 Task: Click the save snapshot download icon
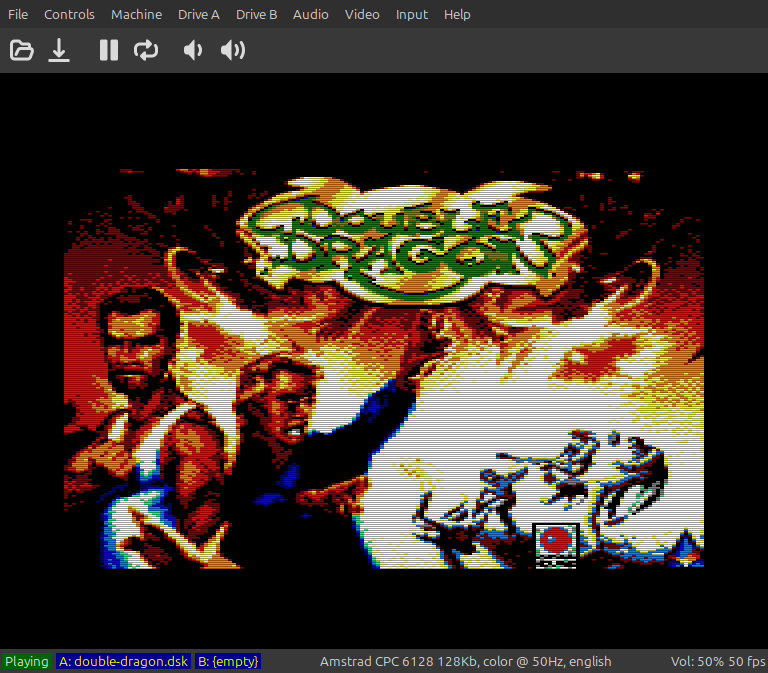point(59,50)
